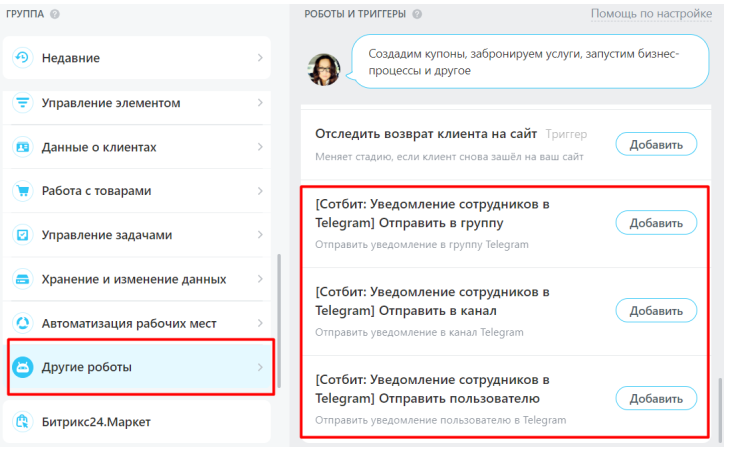Click the Битрикс24.Маркет bag icon
The height and width of the screenshot is (457, 730).
22,422
